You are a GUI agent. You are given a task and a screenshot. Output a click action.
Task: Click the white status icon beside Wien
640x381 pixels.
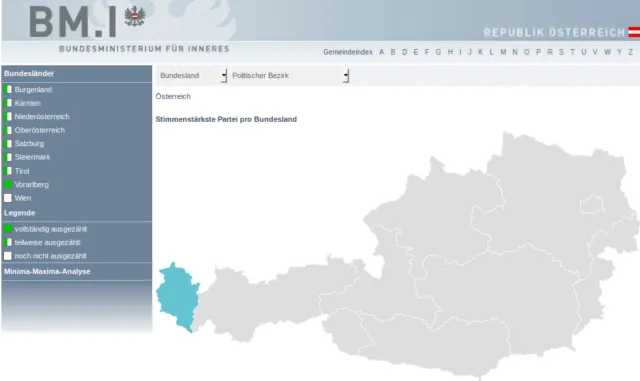click(x=8, y=198)
